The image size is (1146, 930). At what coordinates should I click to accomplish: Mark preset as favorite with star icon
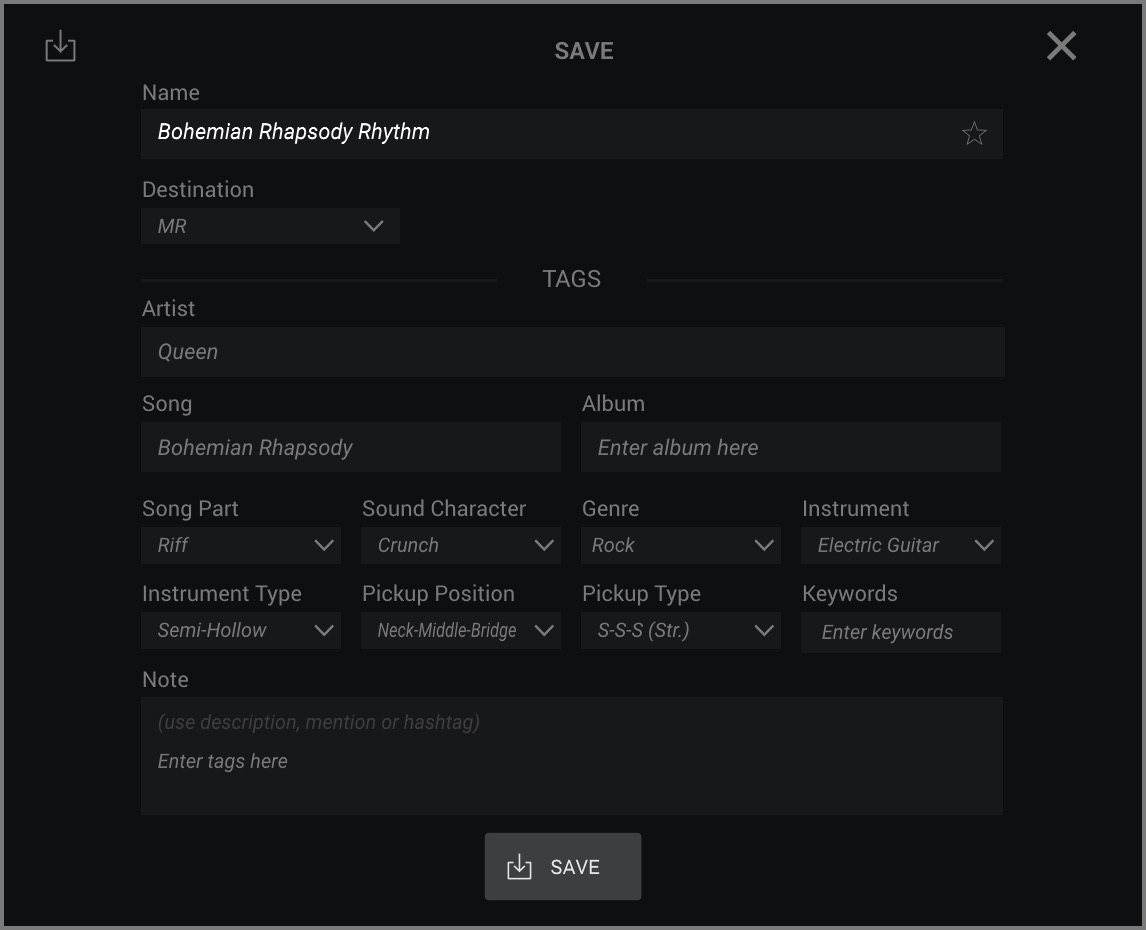974,133
